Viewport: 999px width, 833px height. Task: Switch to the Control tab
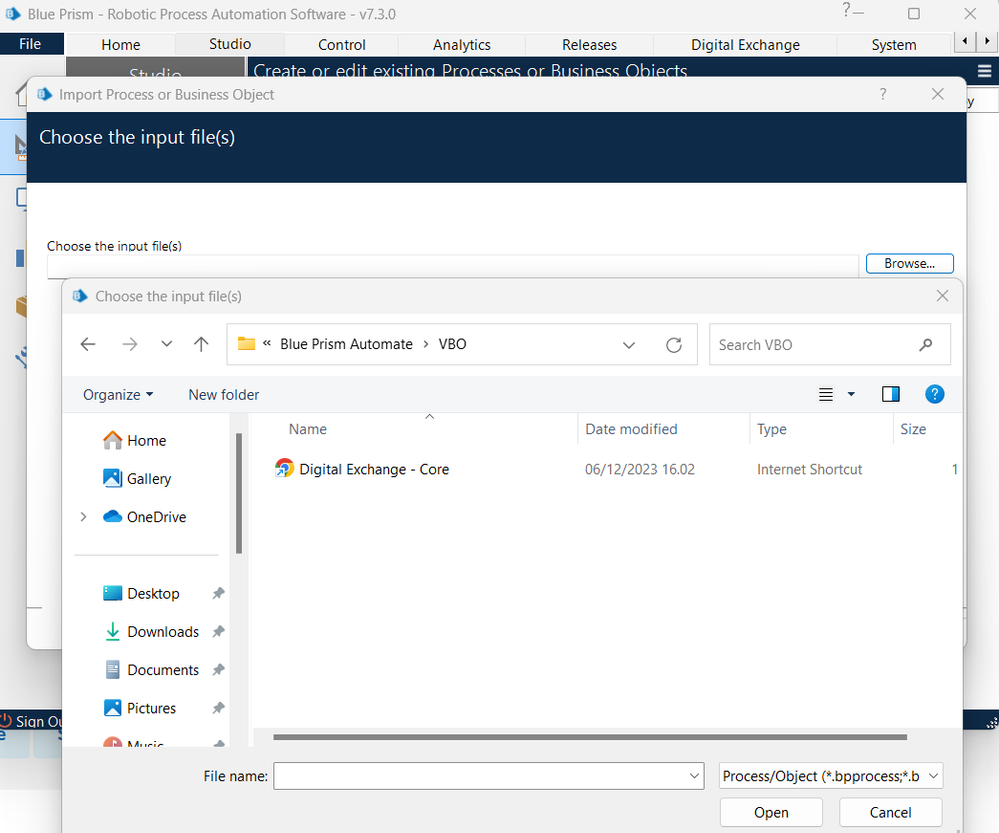pyautogui.click(x=341, y=45)
